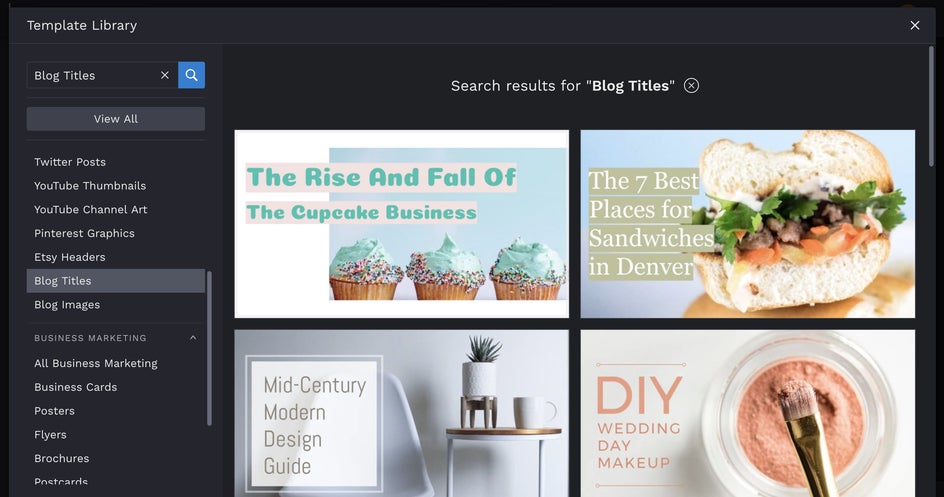Open Etsy Headers templates
The height and width of the screenshot is (497, 944).
click(70, 257)
